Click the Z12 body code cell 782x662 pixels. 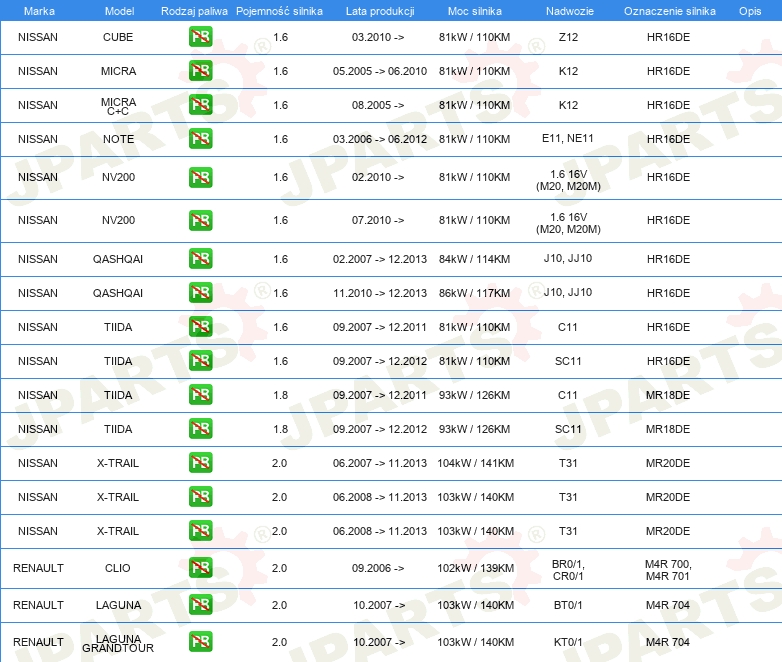(568, 37)
